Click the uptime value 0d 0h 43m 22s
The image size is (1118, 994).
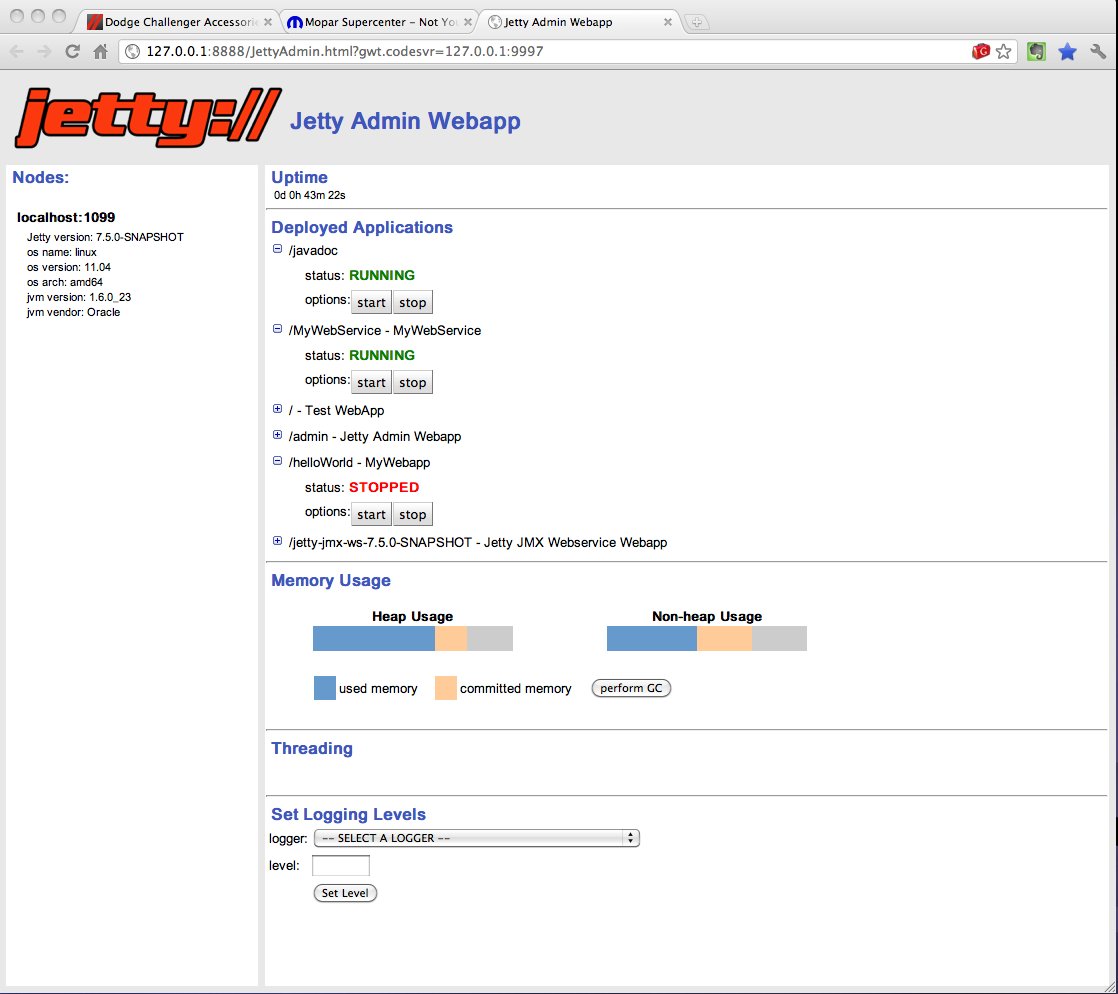point(309,195)
